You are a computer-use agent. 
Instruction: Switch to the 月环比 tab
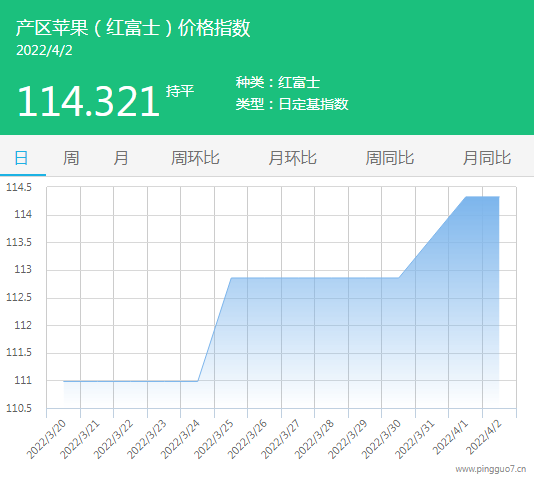coord(293,158)
